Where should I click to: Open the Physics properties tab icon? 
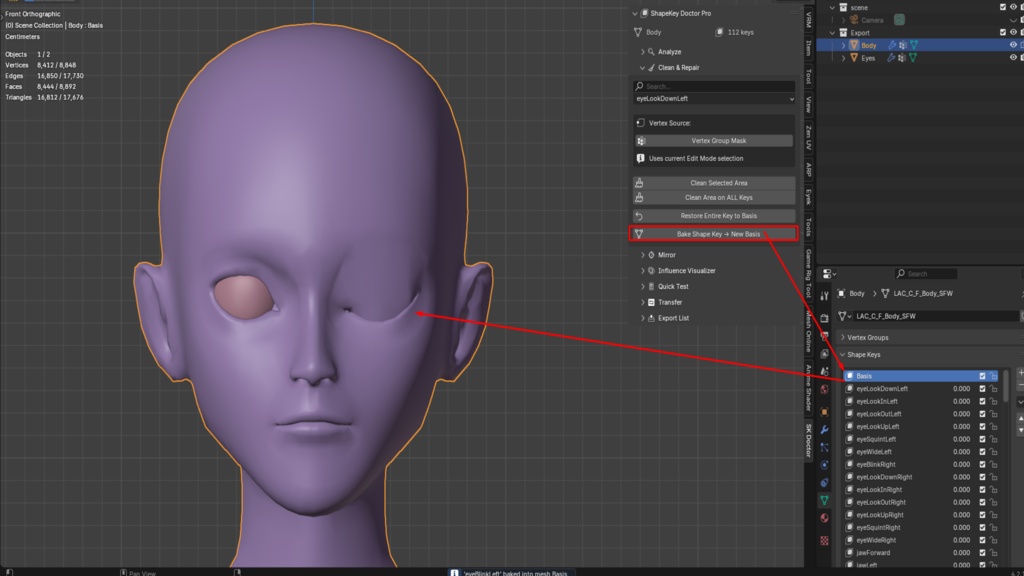(824, 465)
